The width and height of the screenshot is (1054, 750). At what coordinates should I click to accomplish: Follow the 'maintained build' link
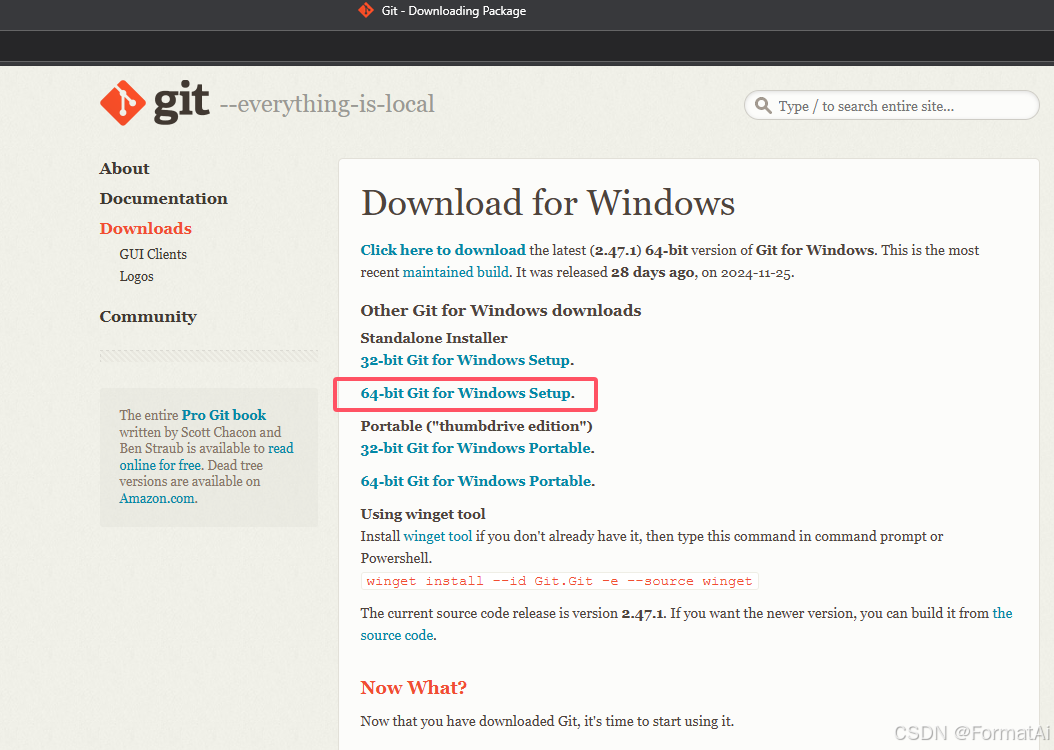click(x=456, y=272)
